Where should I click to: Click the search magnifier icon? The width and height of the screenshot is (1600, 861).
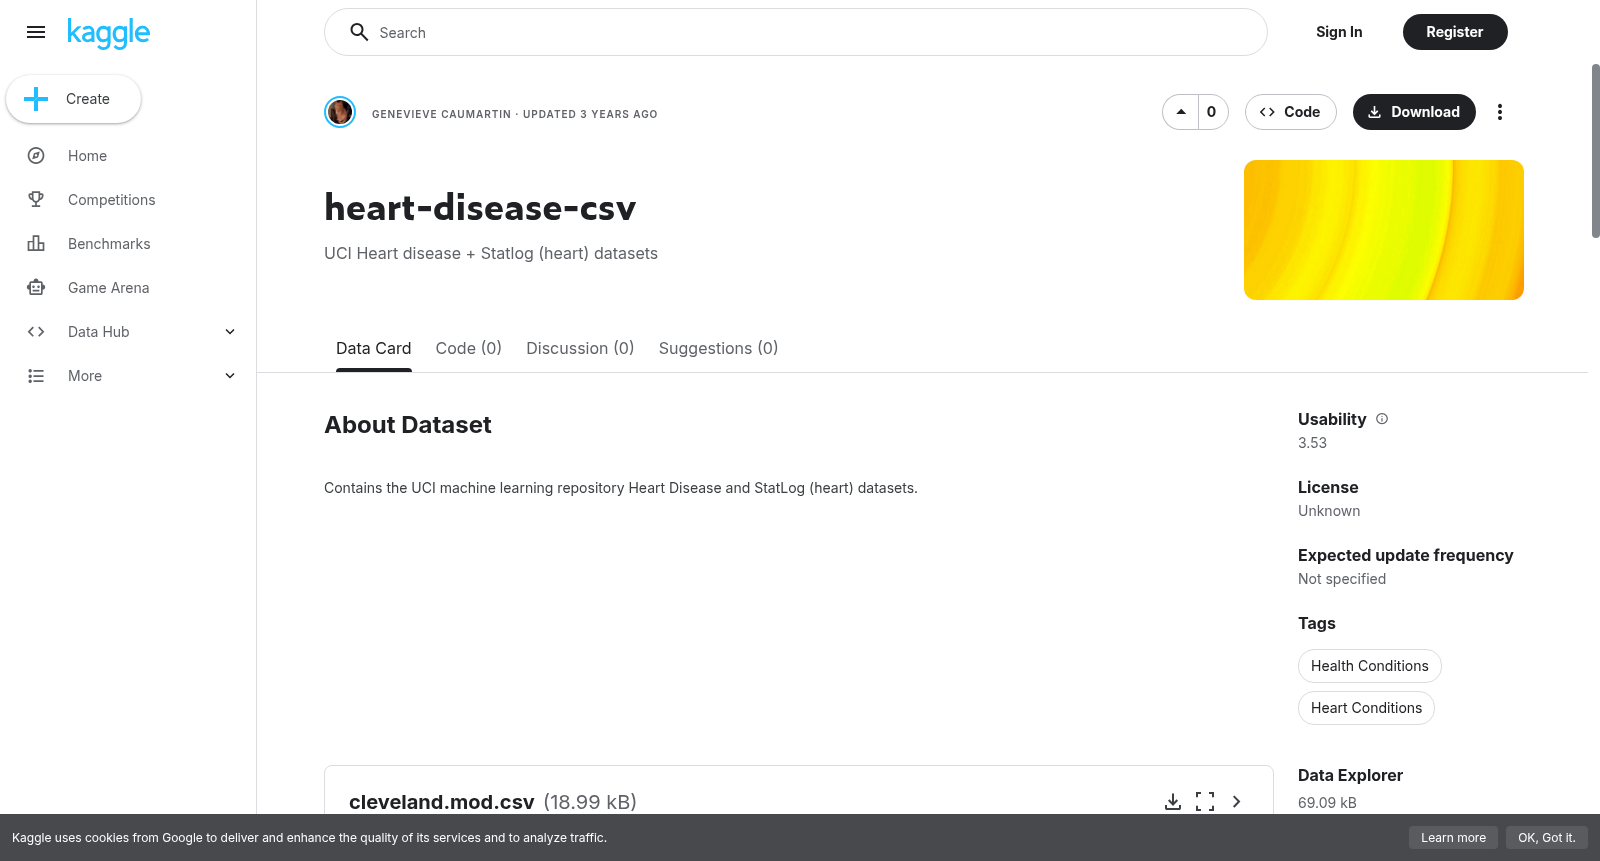[x=359, y=32]
